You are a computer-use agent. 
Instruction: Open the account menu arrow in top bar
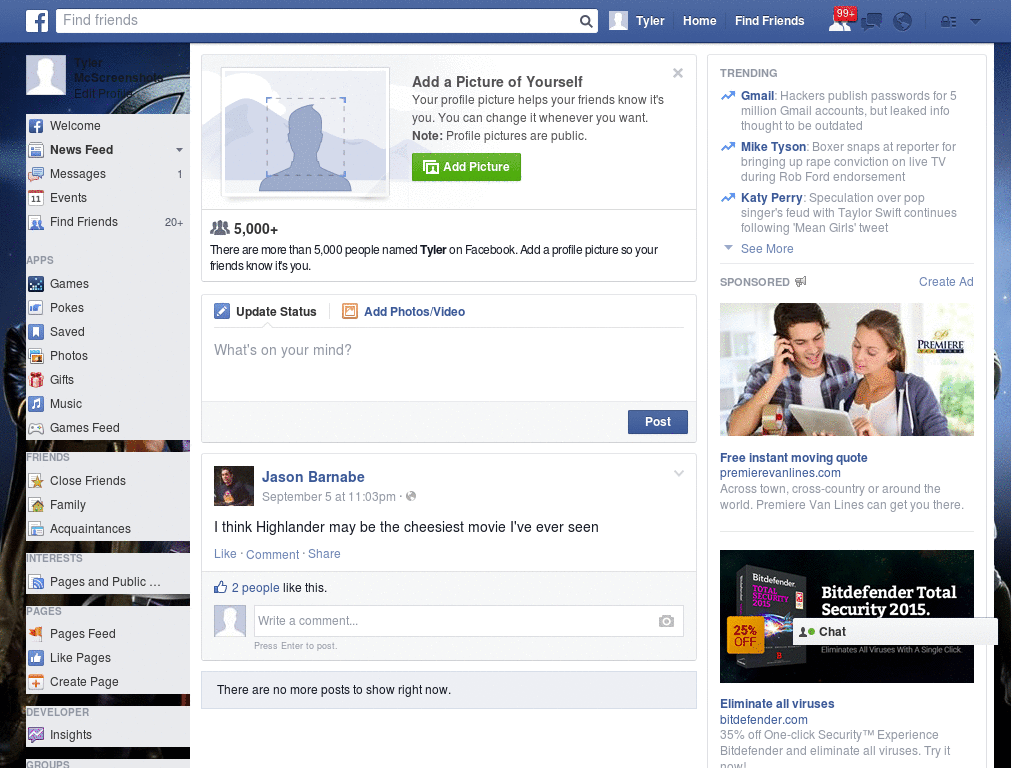pos(975,22)
